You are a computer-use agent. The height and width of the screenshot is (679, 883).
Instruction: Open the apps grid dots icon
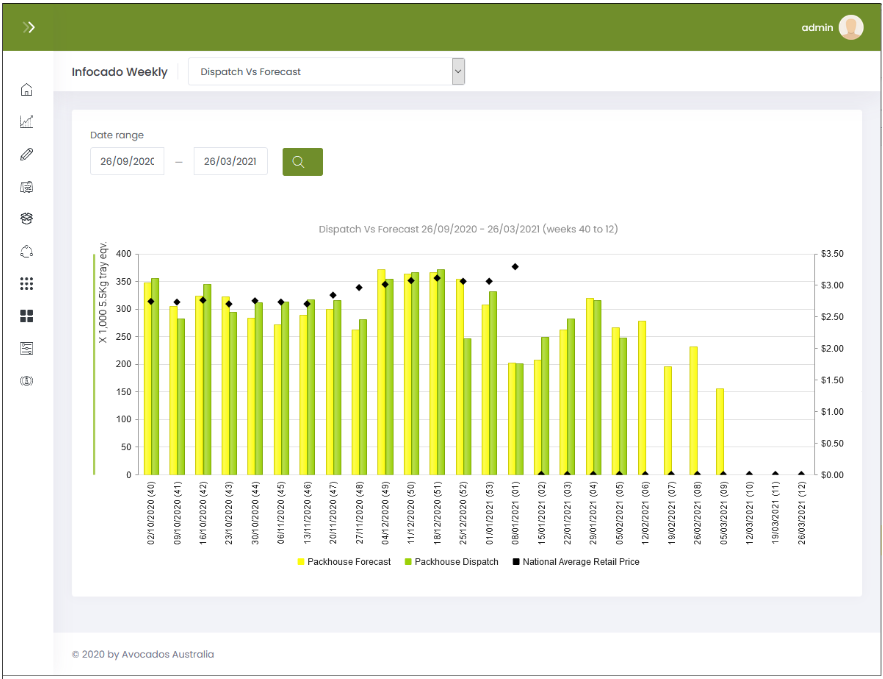[x=27, y=283]
